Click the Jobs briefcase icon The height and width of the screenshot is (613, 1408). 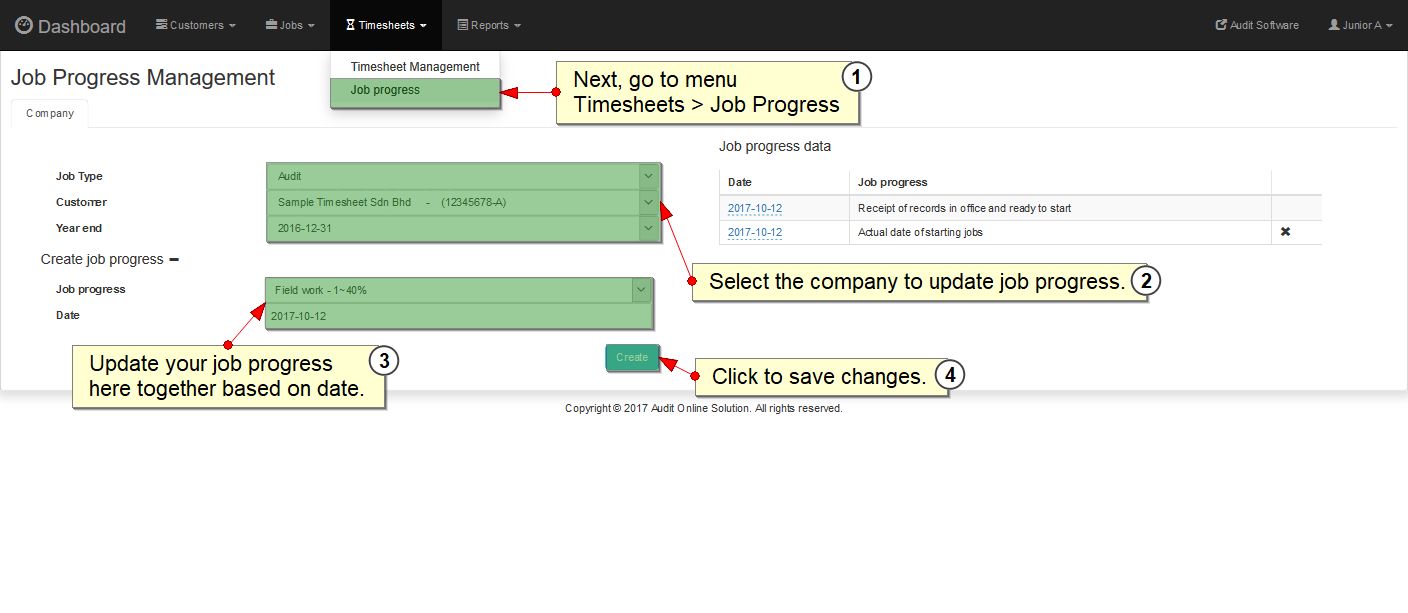271,25
